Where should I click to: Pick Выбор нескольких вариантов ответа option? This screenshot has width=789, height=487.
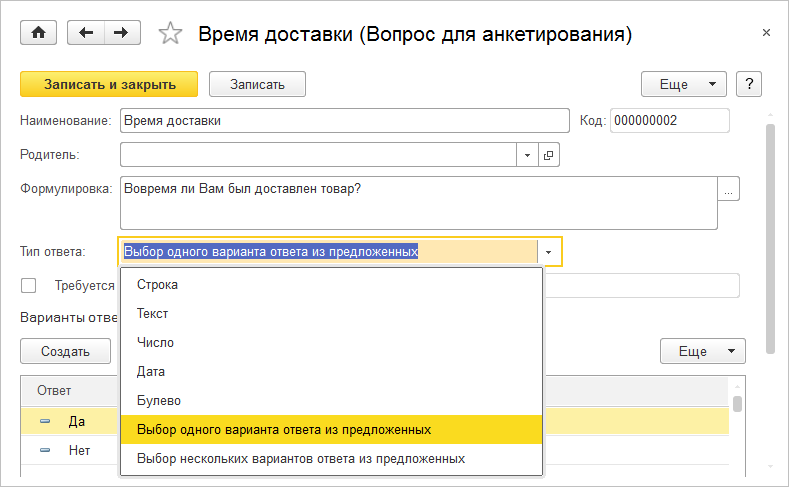300,459
